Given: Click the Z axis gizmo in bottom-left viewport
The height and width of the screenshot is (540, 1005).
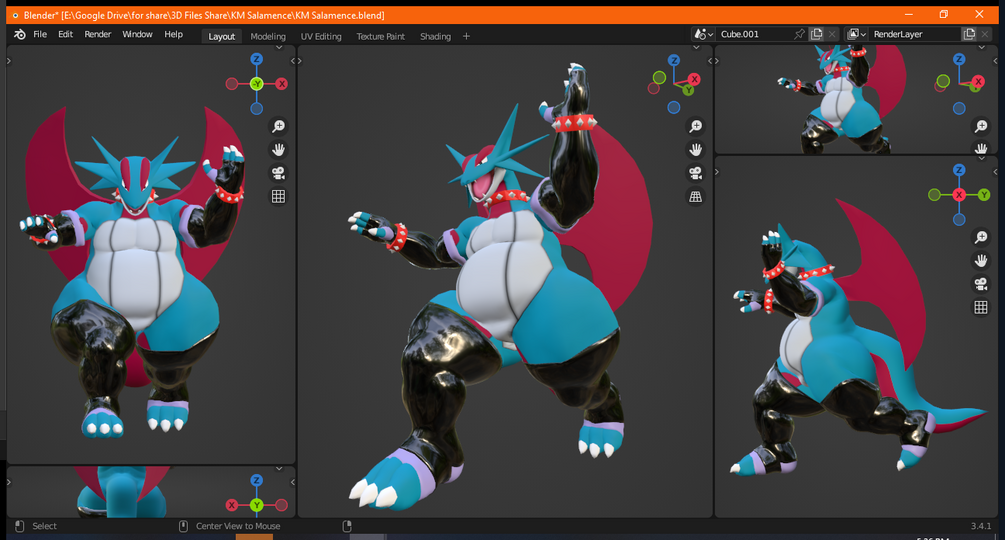Looking at the screenshot, I should pyautogui.click(x=256, y=480).
